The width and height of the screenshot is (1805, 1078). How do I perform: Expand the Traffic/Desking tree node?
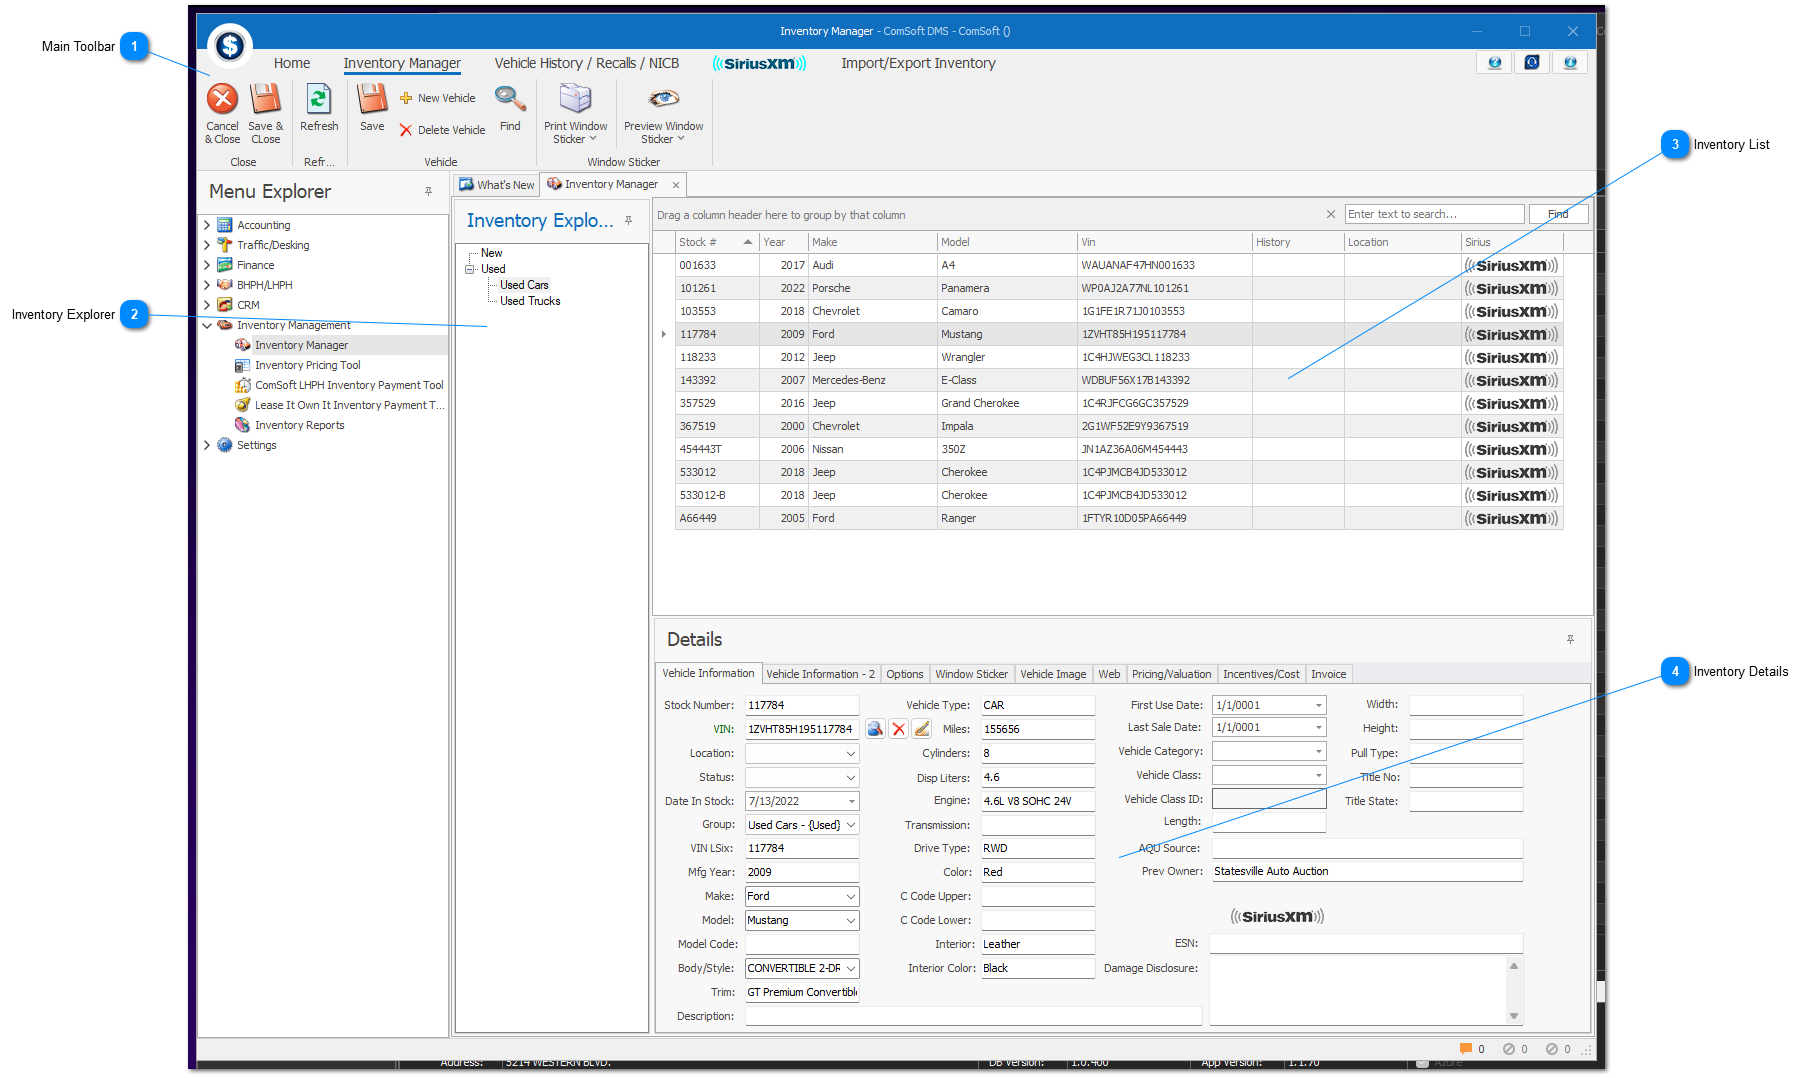(x=207, y=245)
